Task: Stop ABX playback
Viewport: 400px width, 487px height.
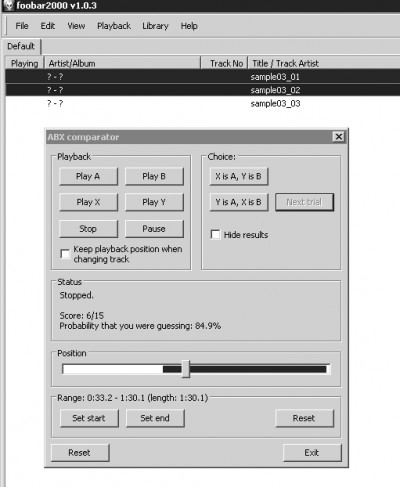Action: pos(88,229)
